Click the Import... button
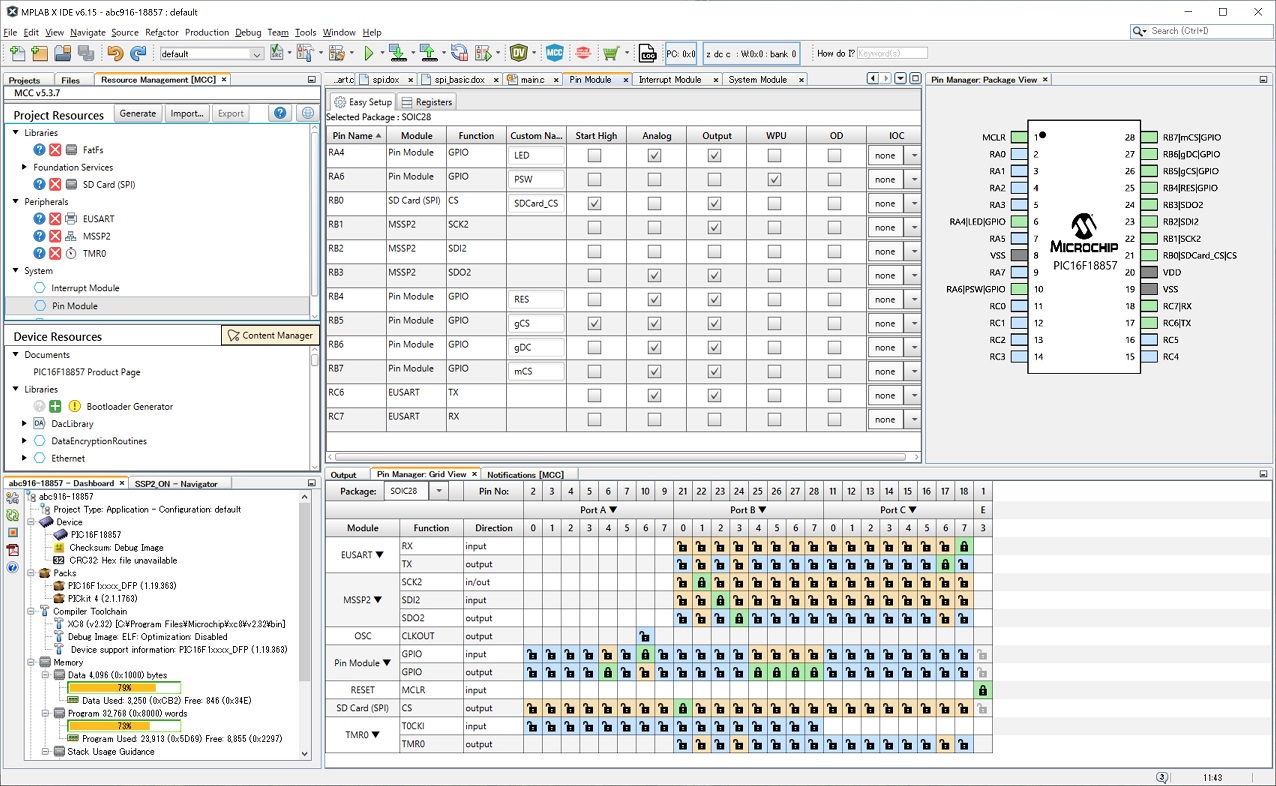Viewport: 1276px width, 786px height. click(187, 114)
